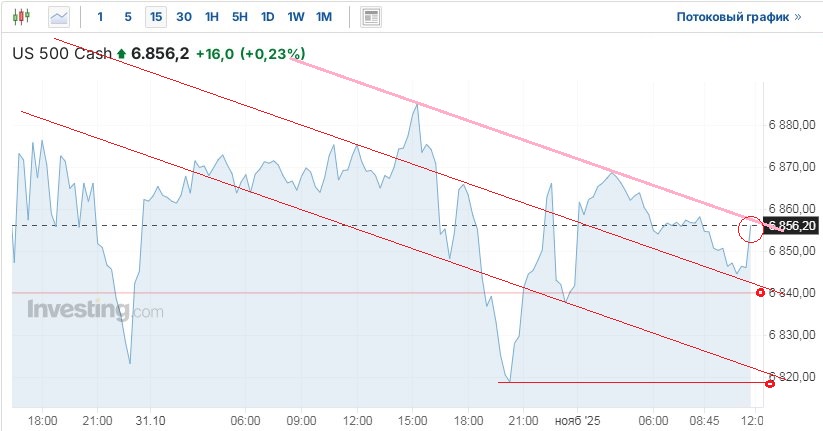Open the Потоковый график link
Image resolution: width=823 pixels, height=431 pixels.
738,17
